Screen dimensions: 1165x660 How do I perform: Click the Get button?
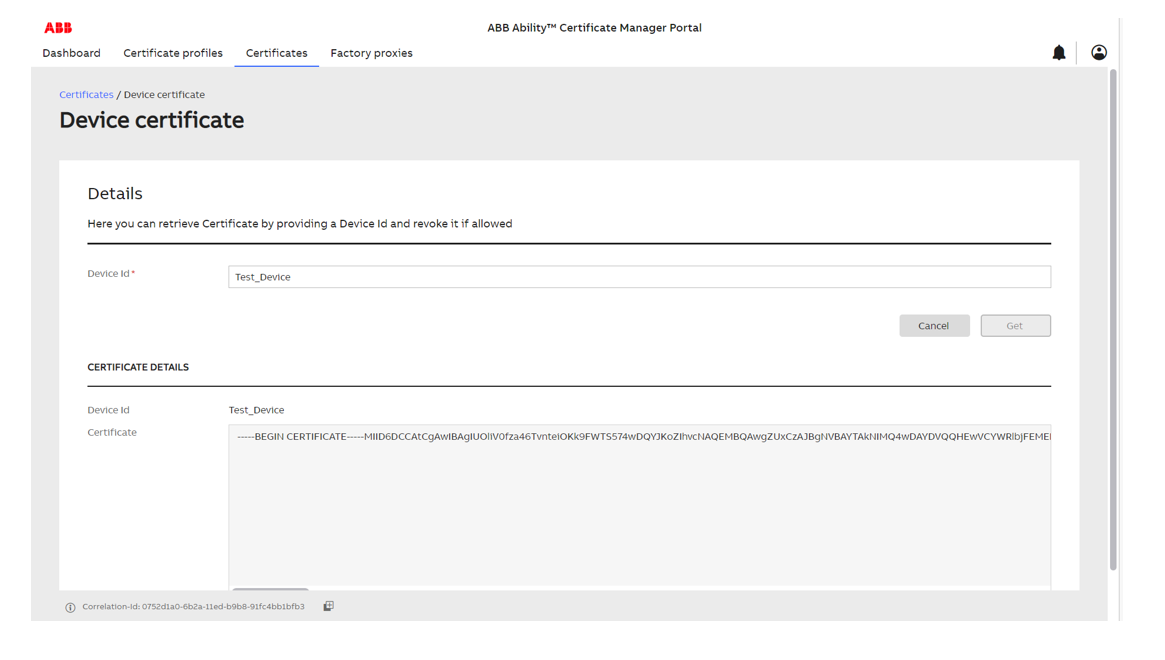(x=1015, y=326)
